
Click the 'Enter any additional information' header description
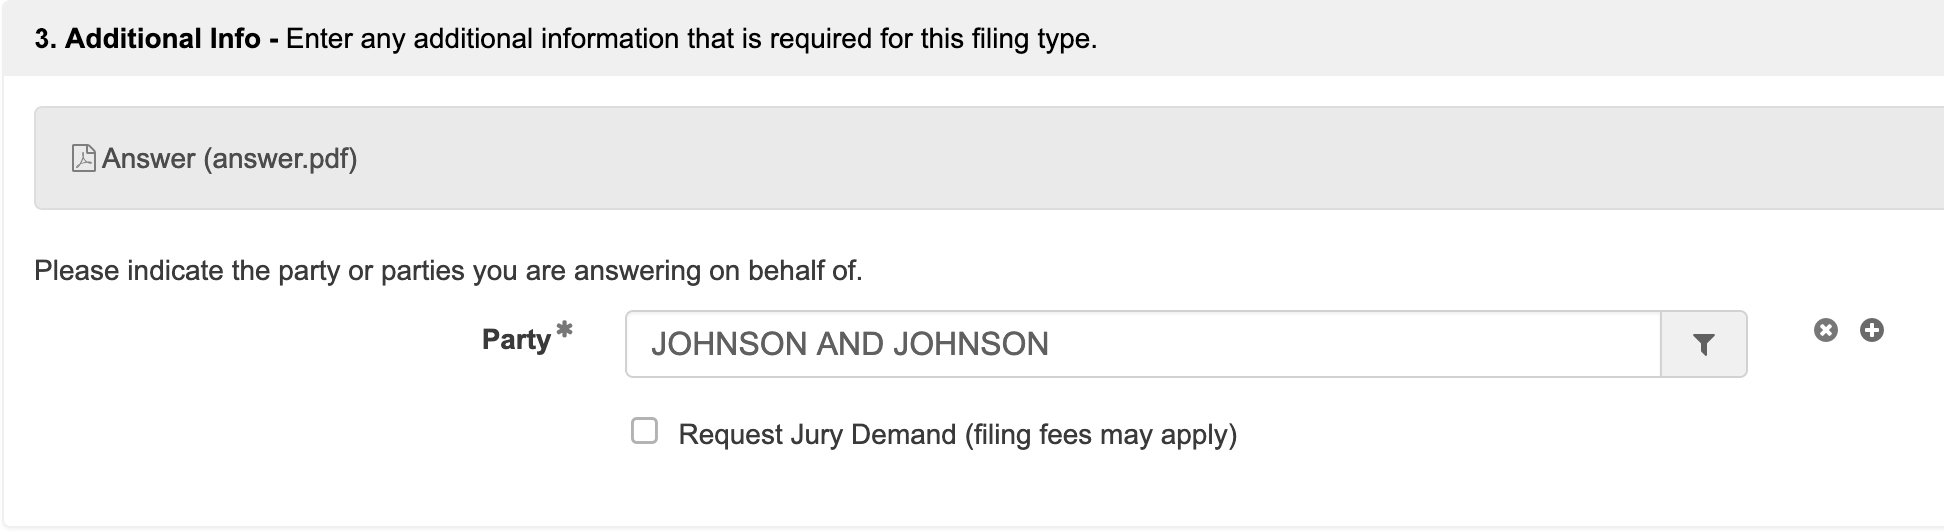691,39
